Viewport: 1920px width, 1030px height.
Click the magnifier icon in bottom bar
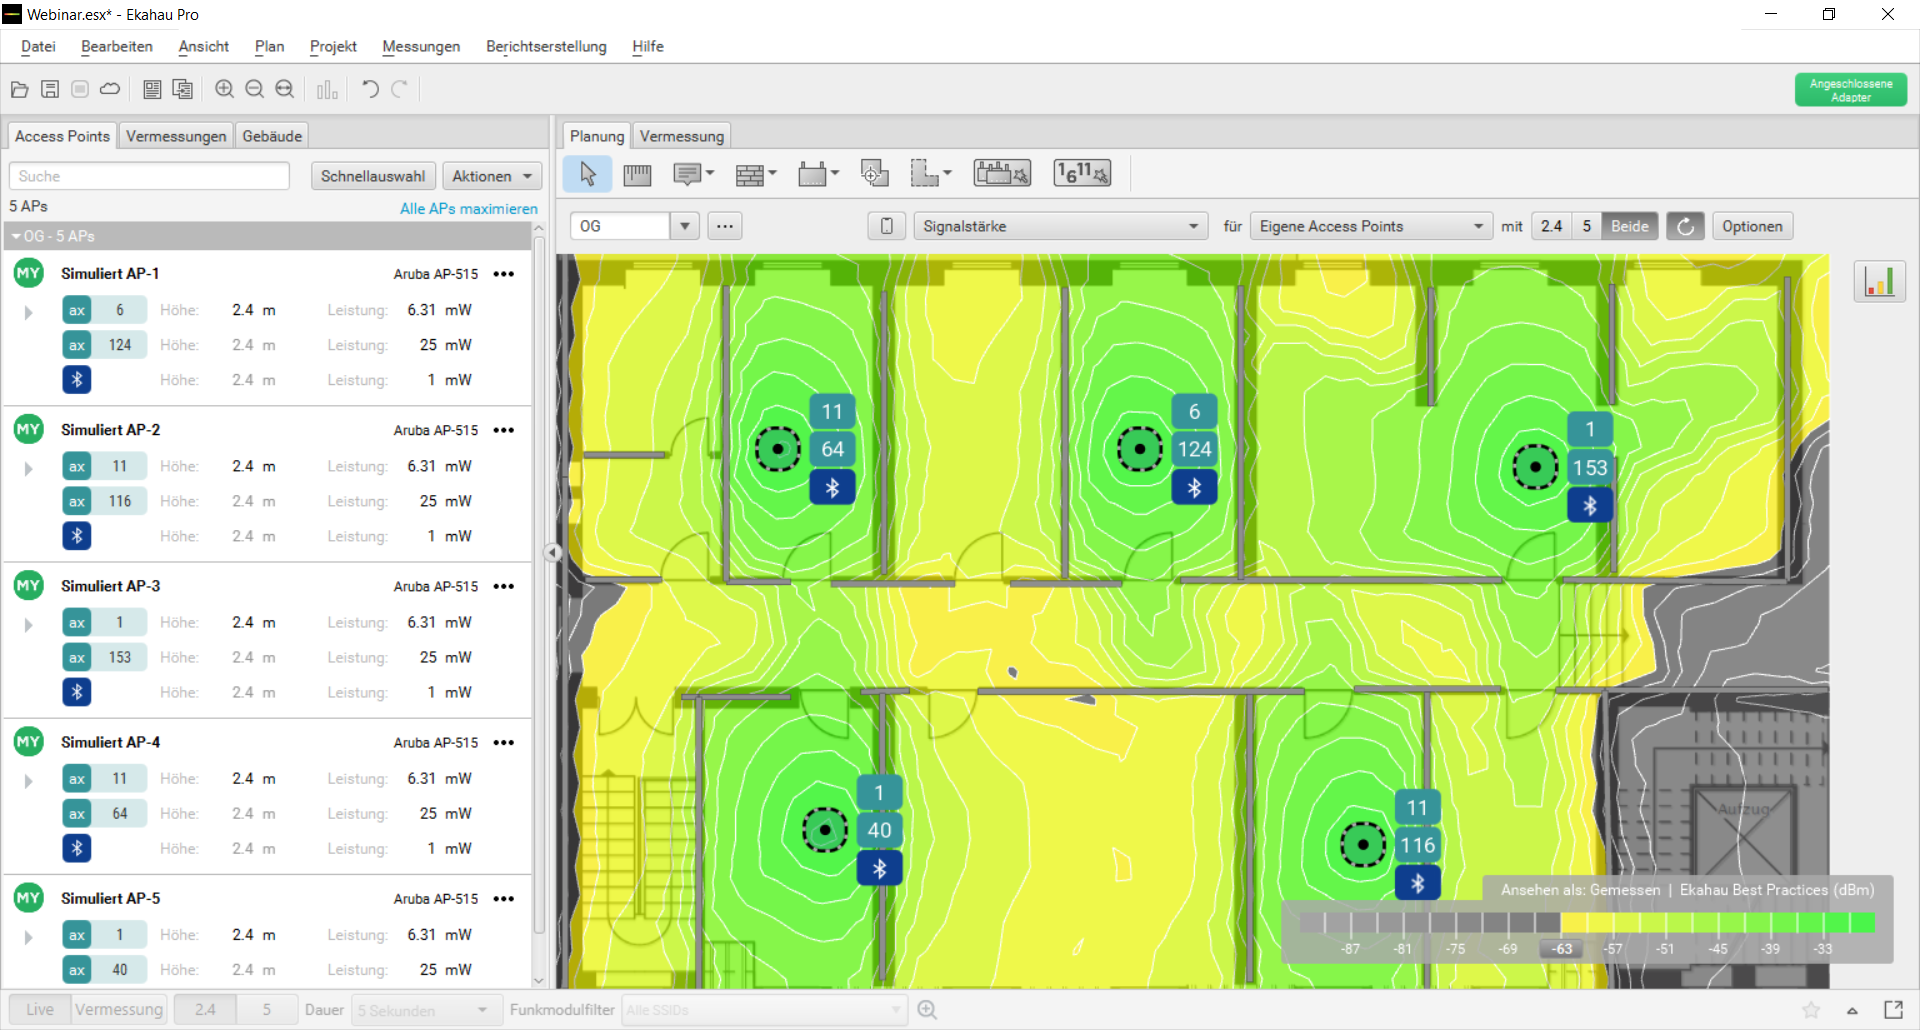[927, 1010]
